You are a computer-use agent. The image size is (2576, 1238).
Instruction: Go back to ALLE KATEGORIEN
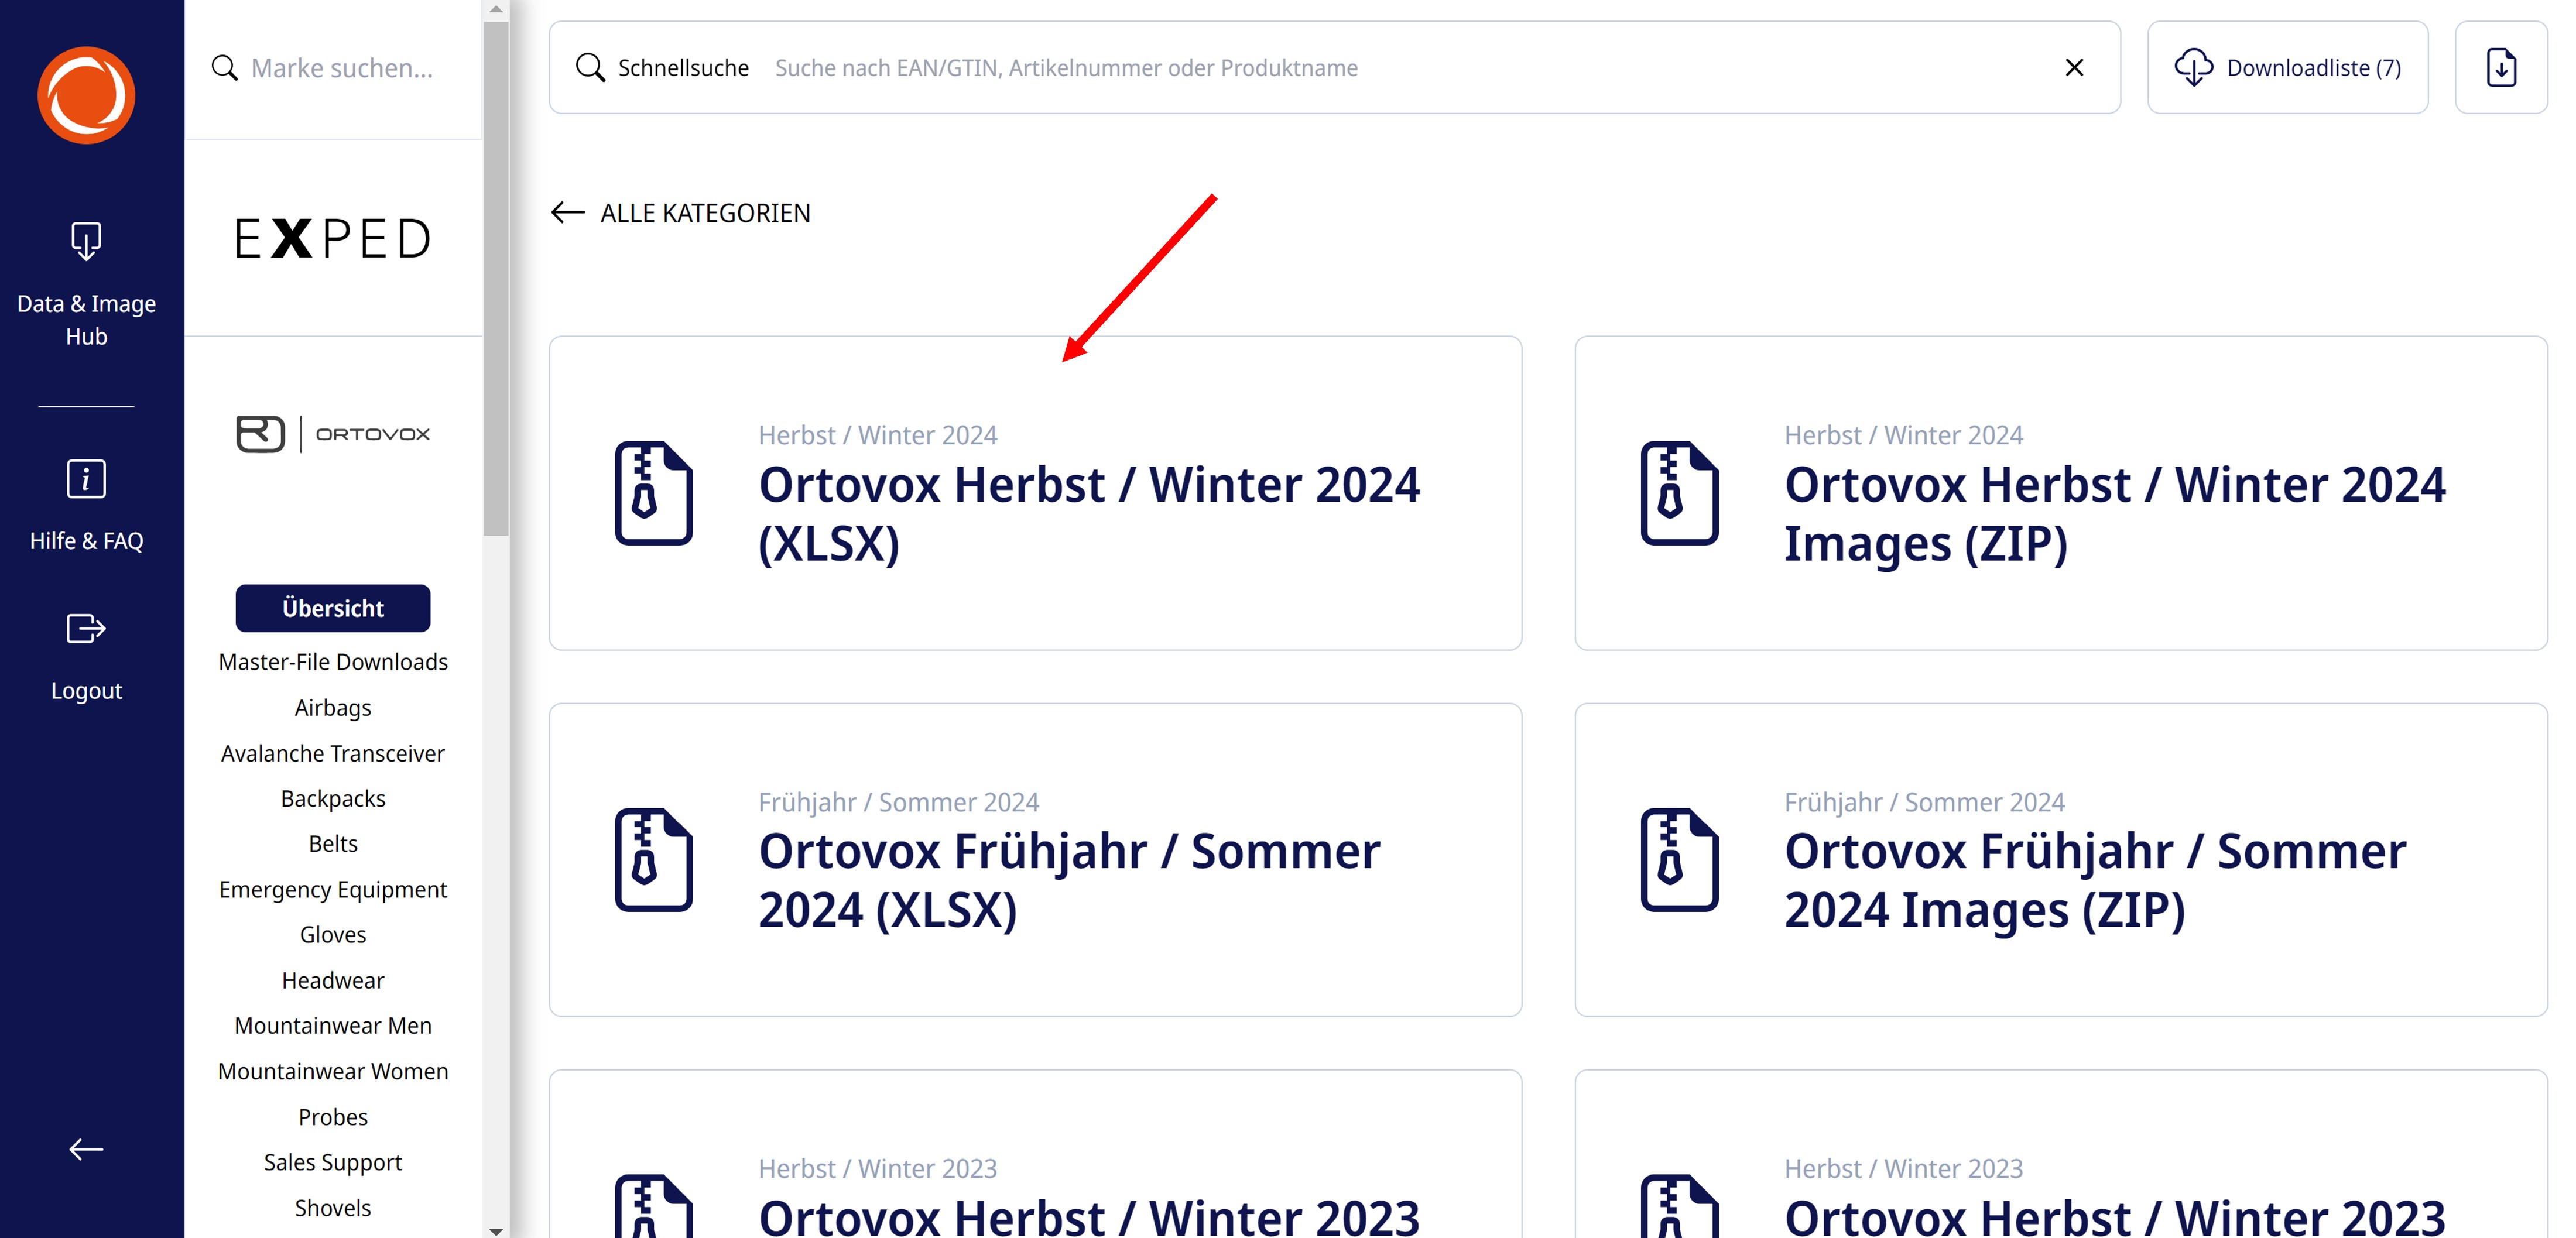(x=705, y=213)
